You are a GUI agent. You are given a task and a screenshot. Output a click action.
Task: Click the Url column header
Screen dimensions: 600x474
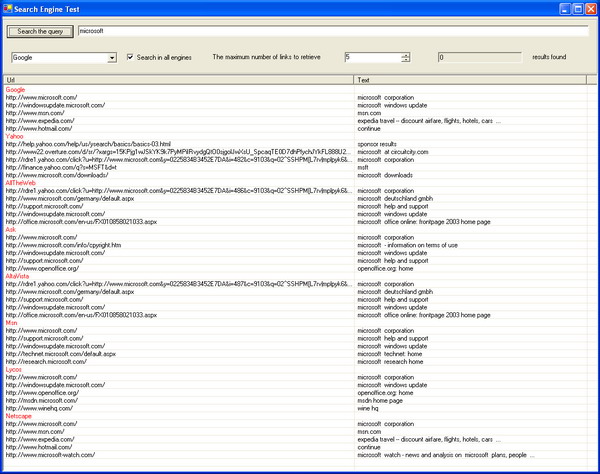[179, 80]
